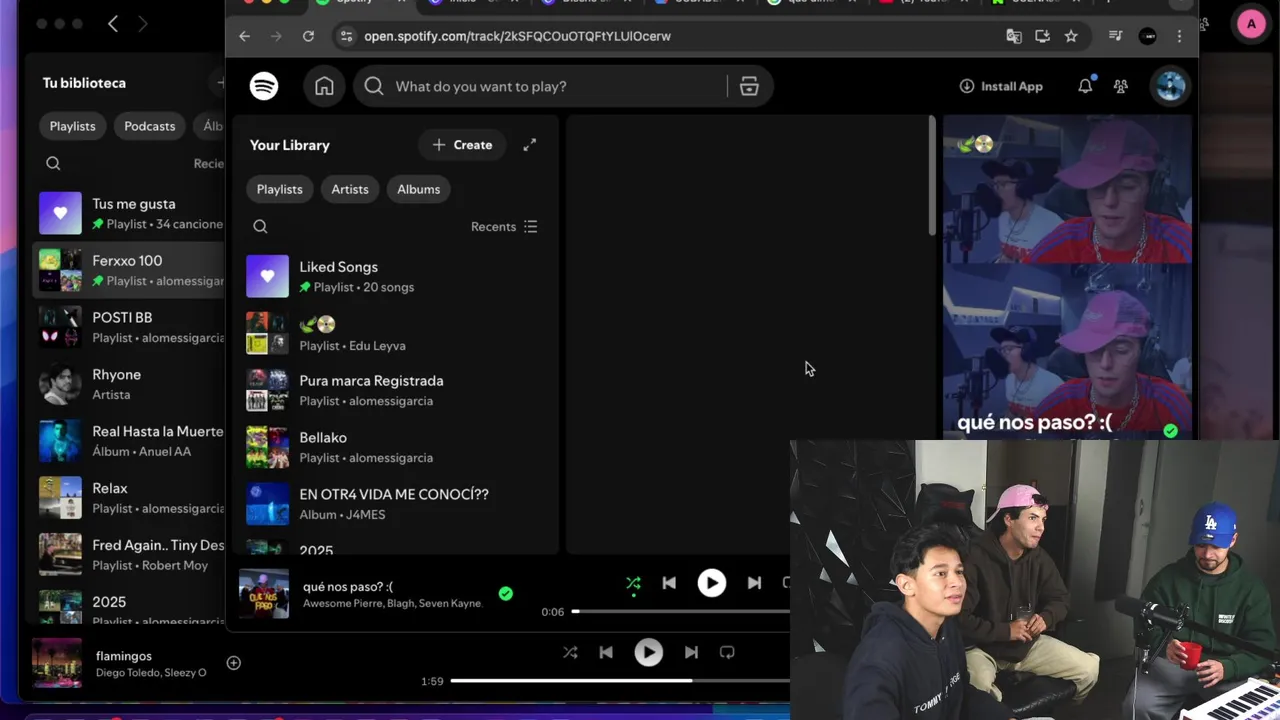Play the track in web player
This screenshot has width=1280, height=720.
(711, 583)
